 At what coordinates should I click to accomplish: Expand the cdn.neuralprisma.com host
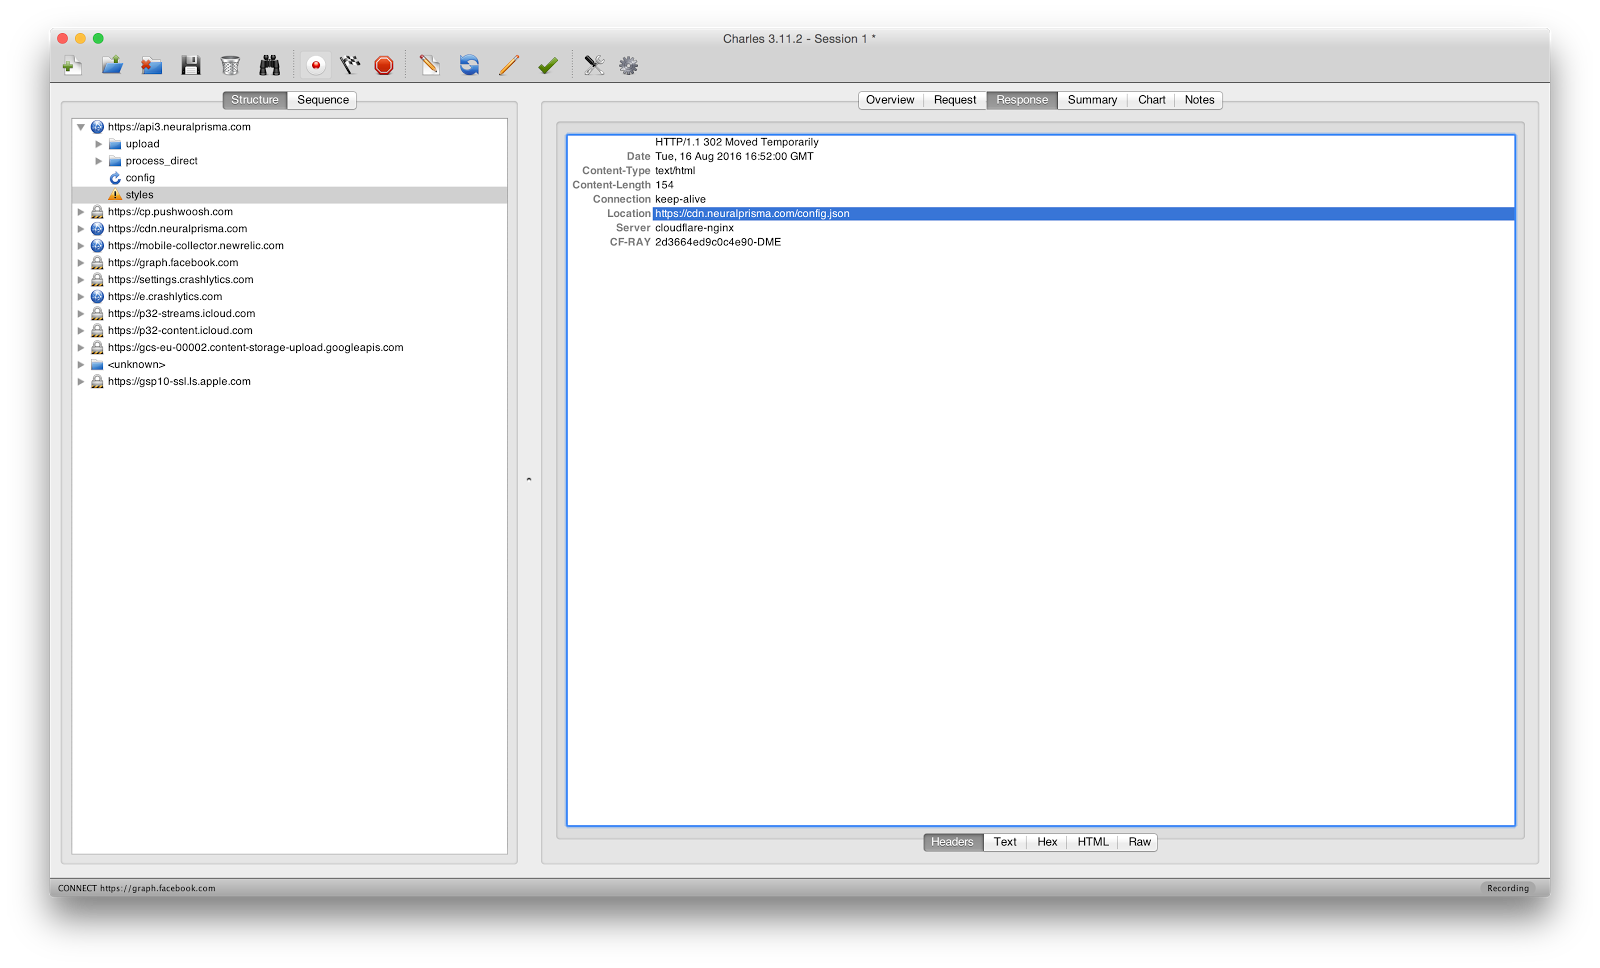(x=81, y=229)
